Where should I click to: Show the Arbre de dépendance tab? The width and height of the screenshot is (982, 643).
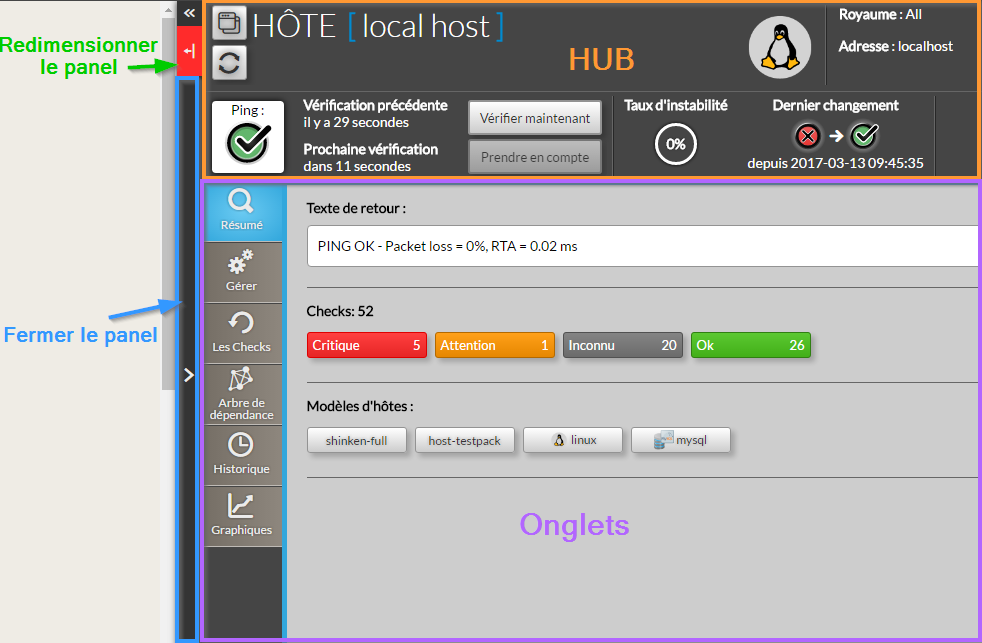(x=241, y=394)
